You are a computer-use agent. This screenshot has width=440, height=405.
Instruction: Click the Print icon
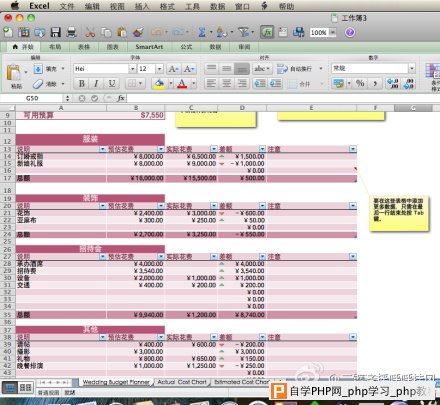pyautogui.click(x=71, y=32)
